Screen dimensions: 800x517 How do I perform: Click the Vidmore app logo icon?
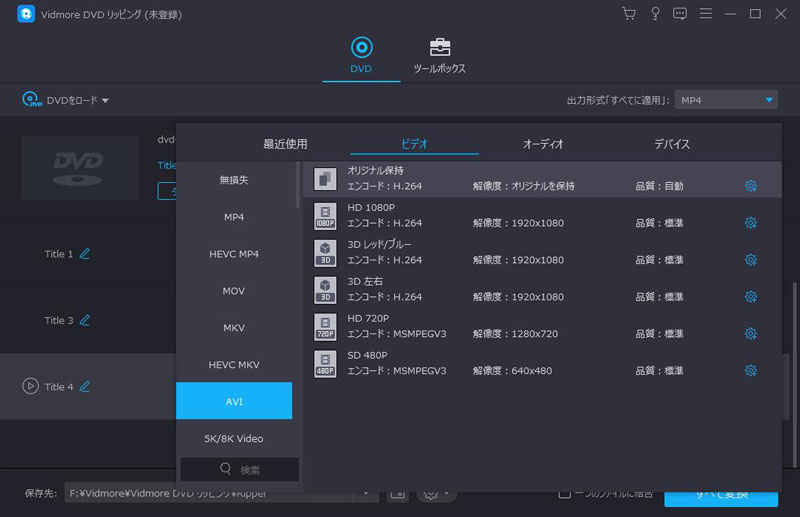click(26, 14)
